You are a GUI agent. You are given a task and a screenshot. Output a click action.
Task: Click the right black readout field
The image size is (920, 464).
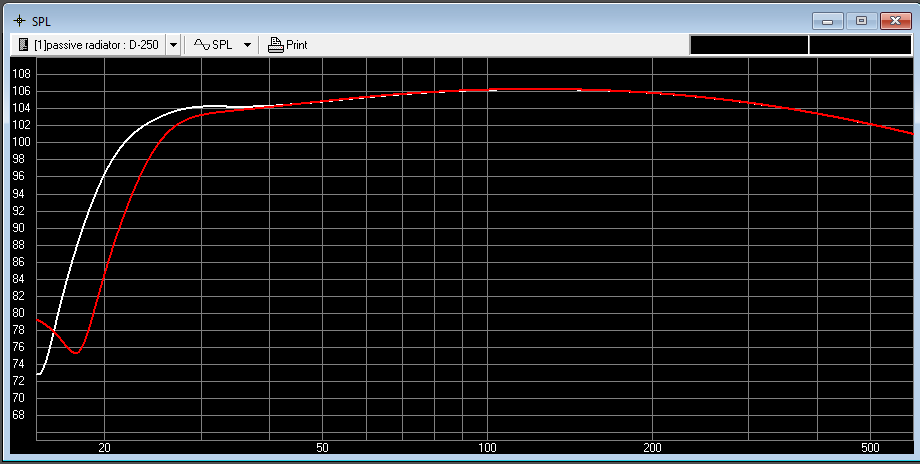point(860,45)
